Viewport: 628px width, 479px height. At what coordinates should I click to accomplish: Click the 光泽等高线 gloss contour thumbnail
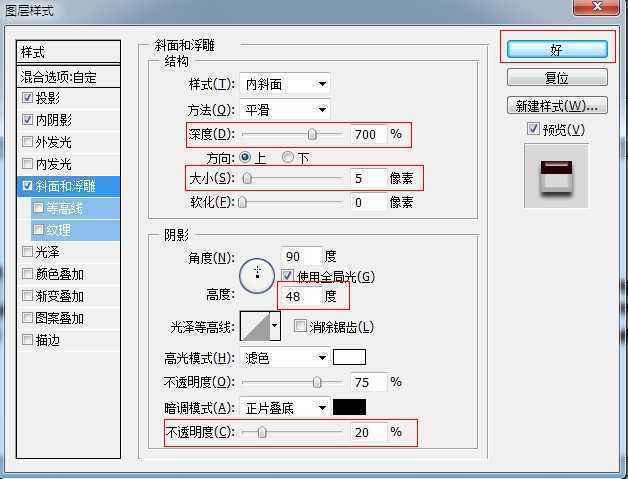point(256,326)
